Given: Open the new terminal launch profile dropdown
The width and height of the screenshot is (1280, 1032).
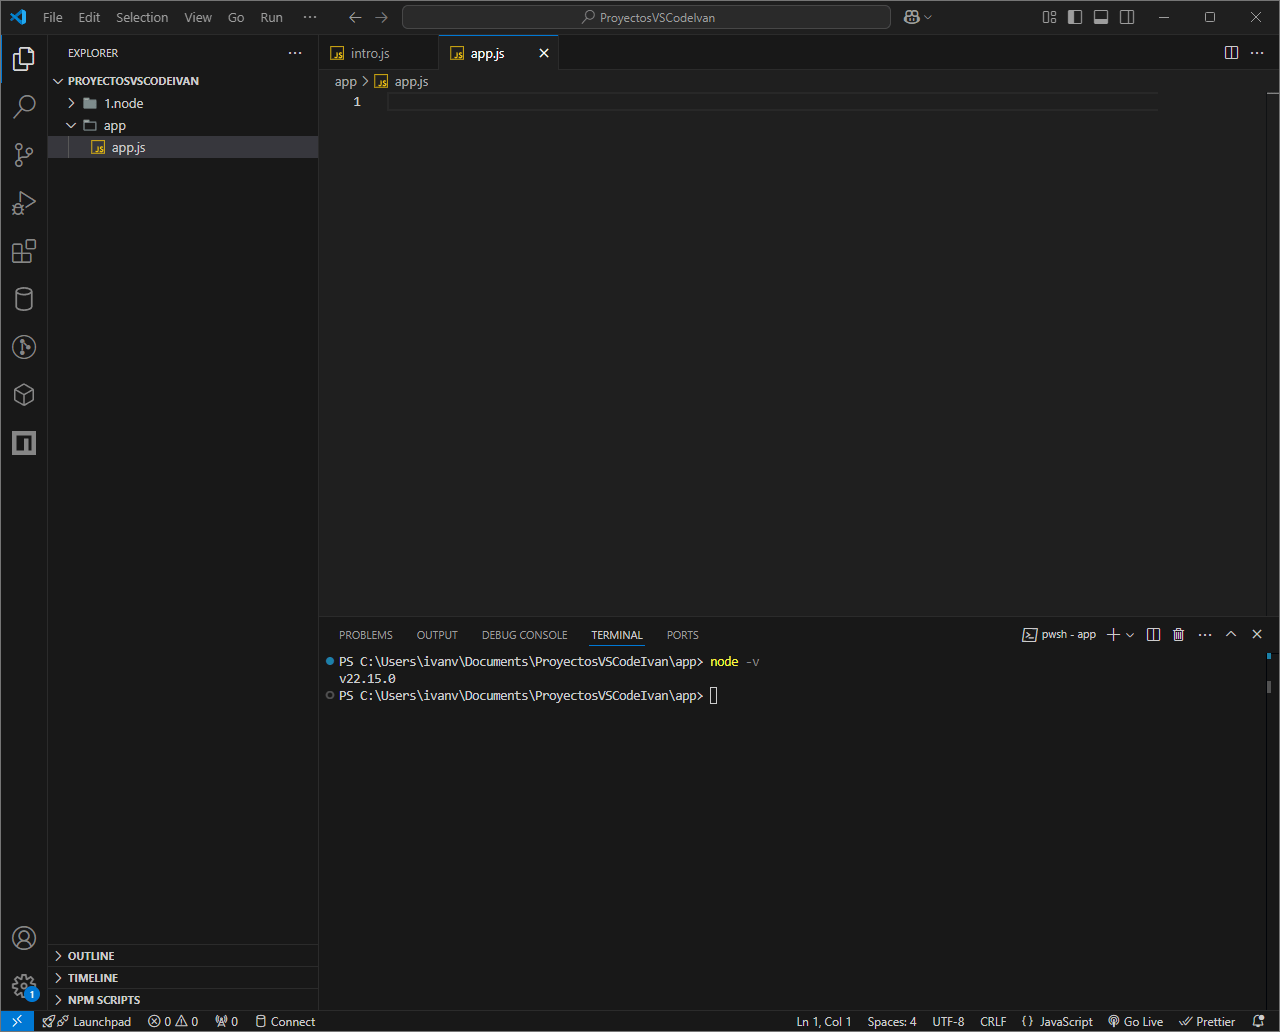Looking at the screenshot, I should (1130, 635).
